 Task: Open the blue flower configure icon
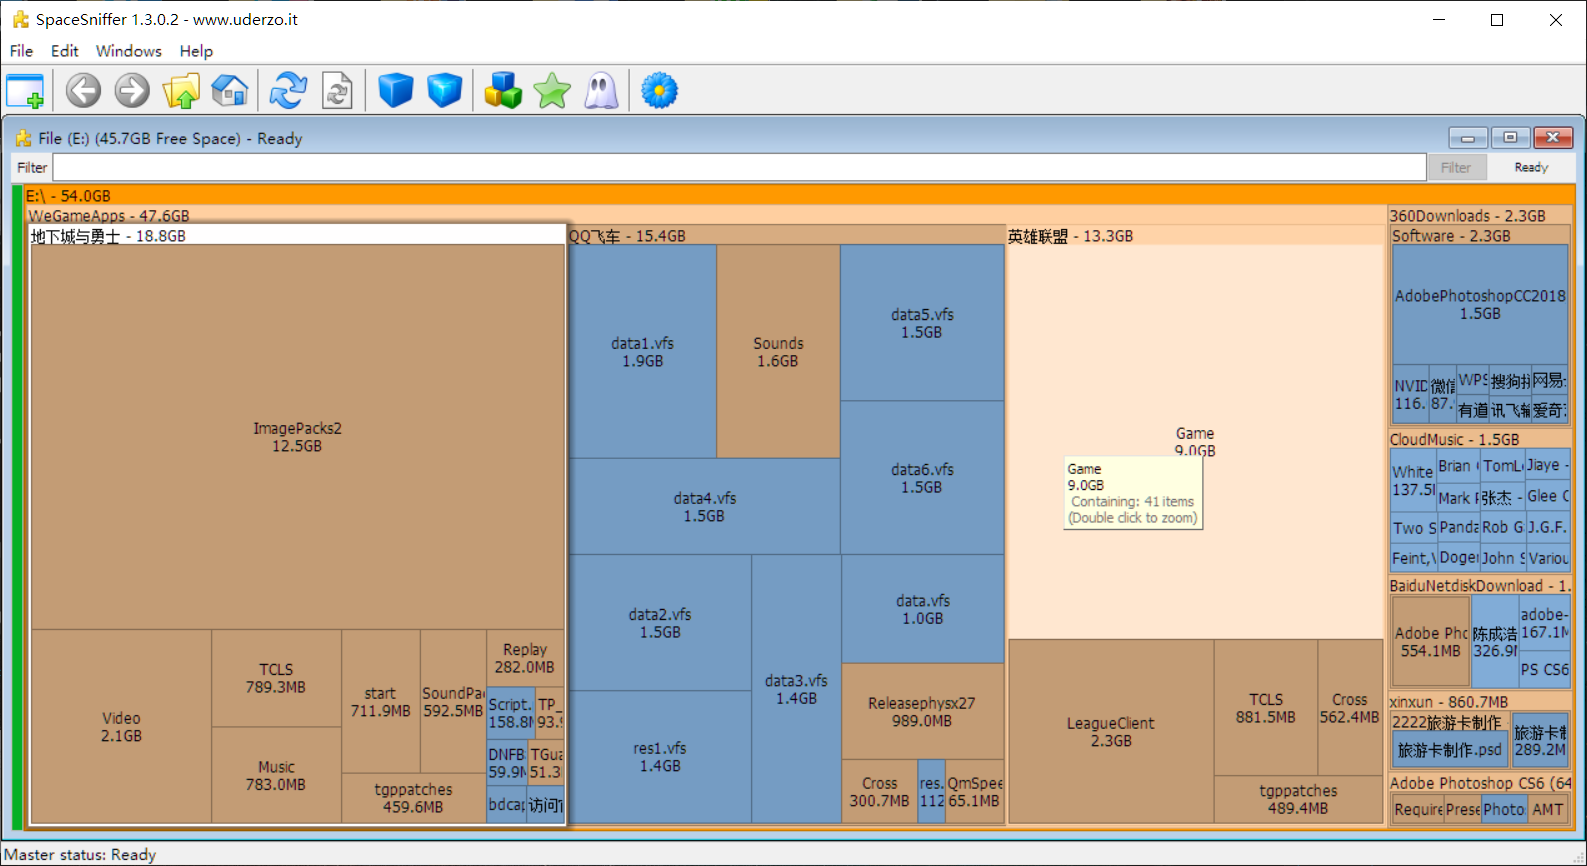coord(659,91)
